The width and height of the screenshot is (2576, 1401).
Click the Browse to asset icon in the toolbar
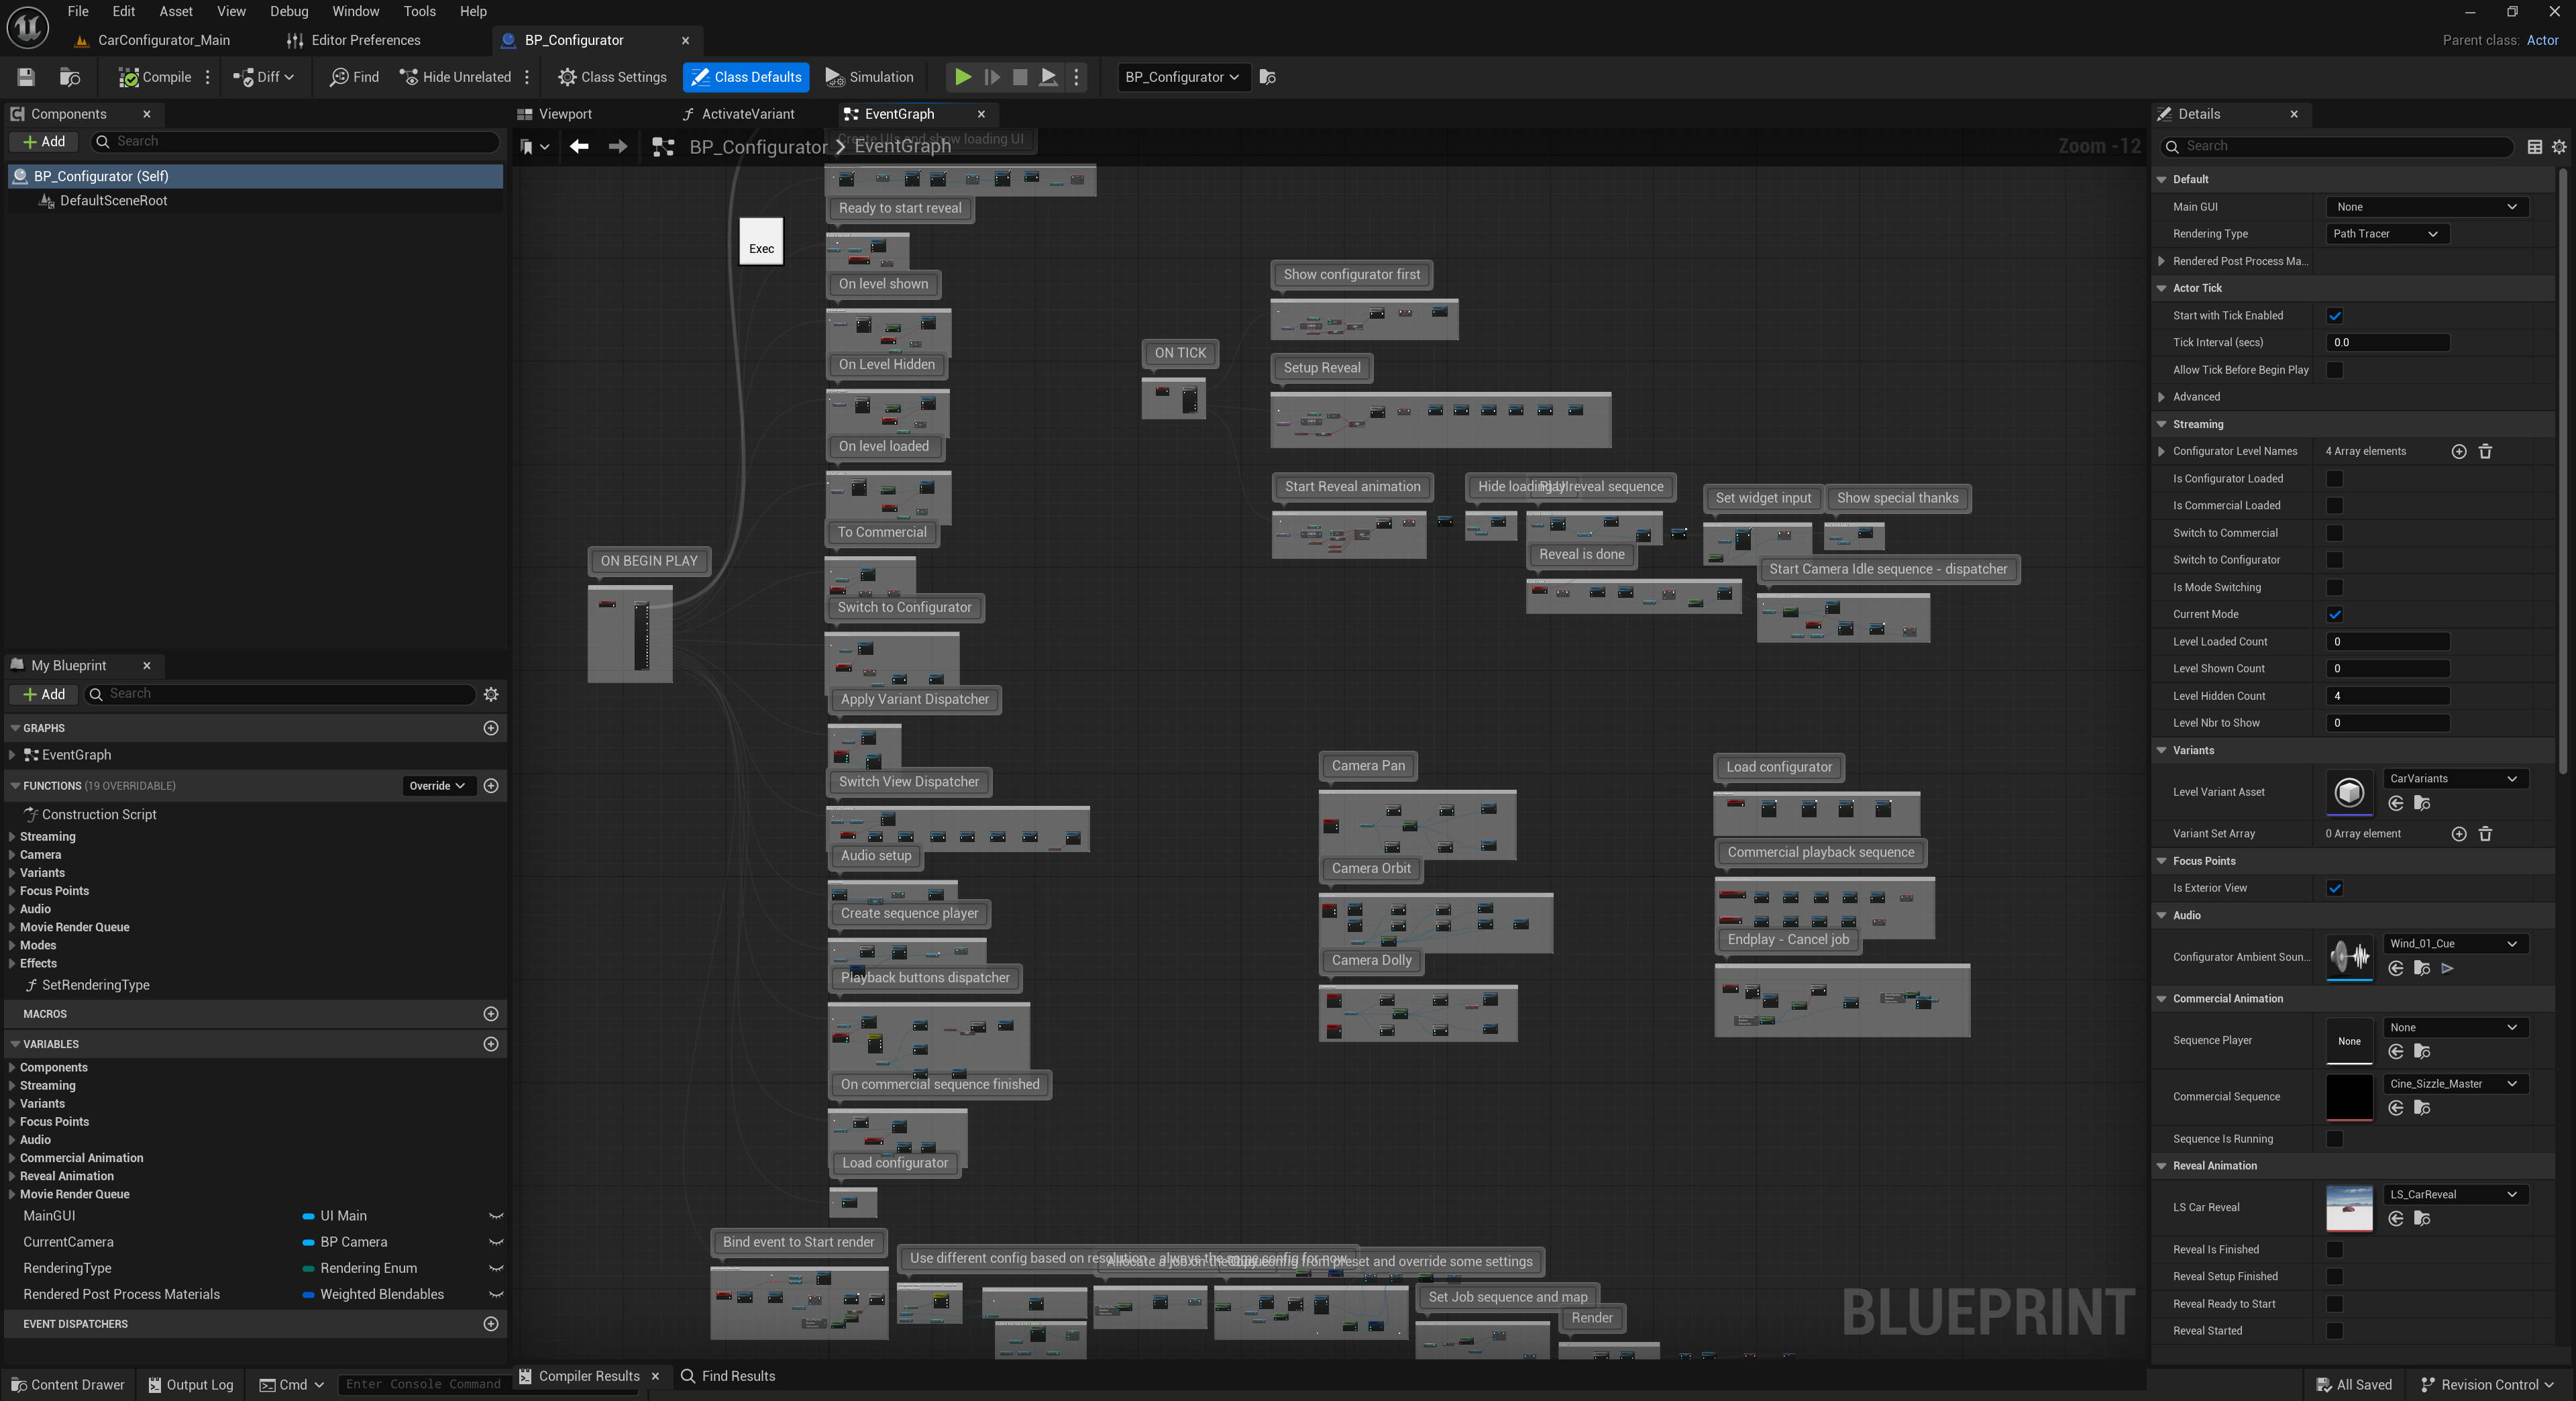point(69,77)
